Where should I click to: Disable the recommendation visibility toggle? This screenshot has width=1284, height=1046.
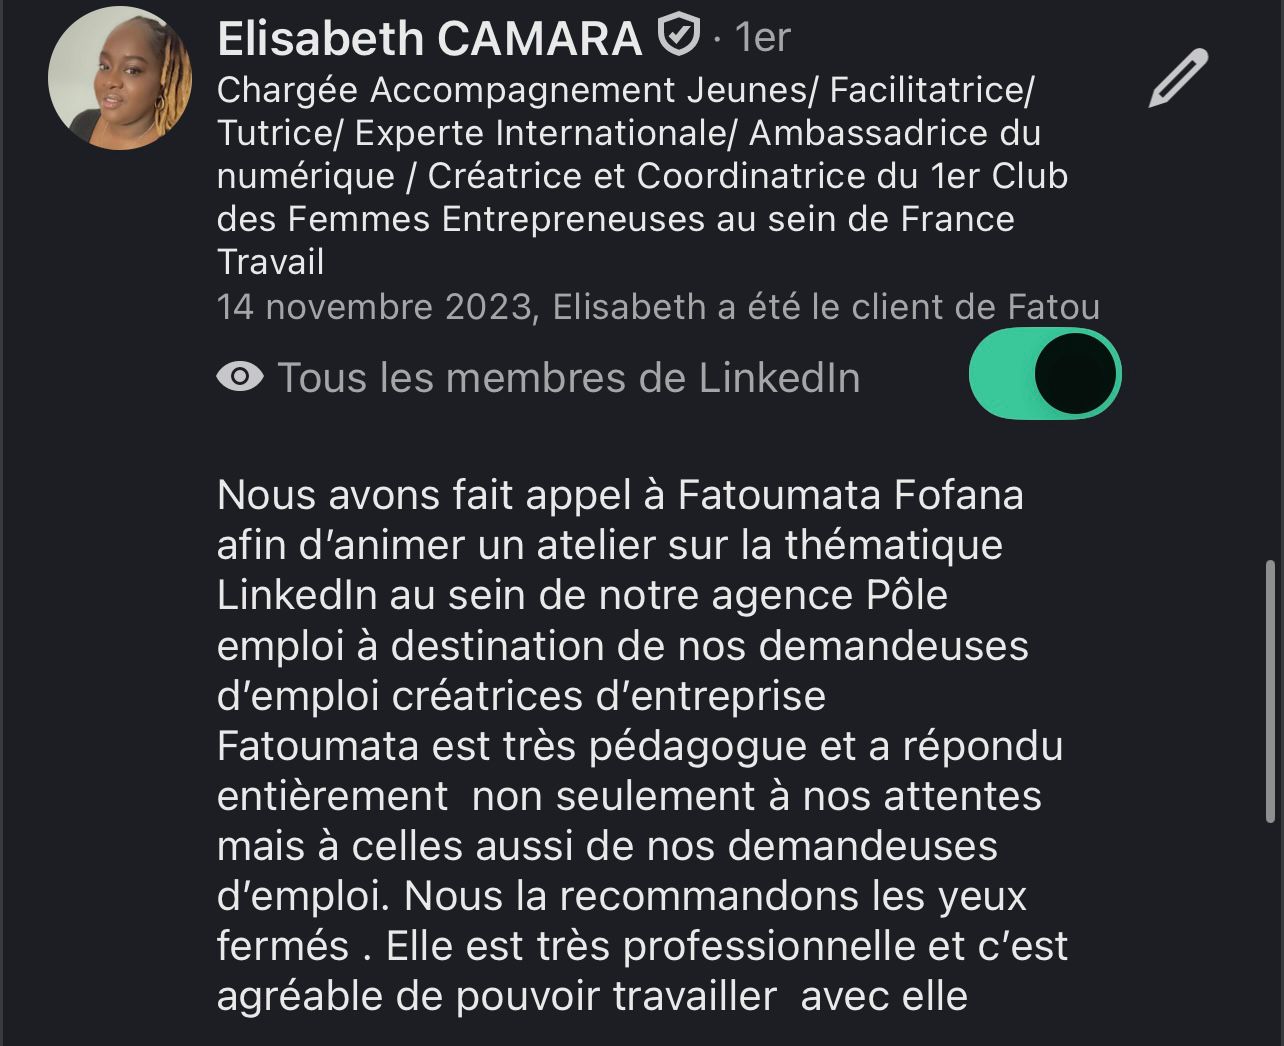click(x=1045, y=373)
